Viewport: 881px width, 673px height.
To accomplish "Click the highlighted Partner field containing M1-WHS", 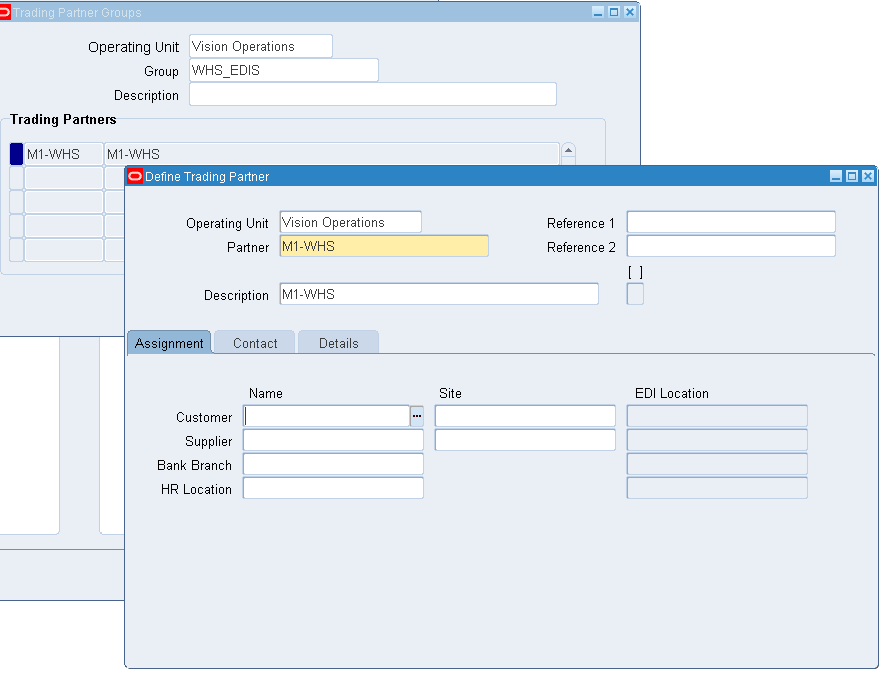I will (384, 246).
